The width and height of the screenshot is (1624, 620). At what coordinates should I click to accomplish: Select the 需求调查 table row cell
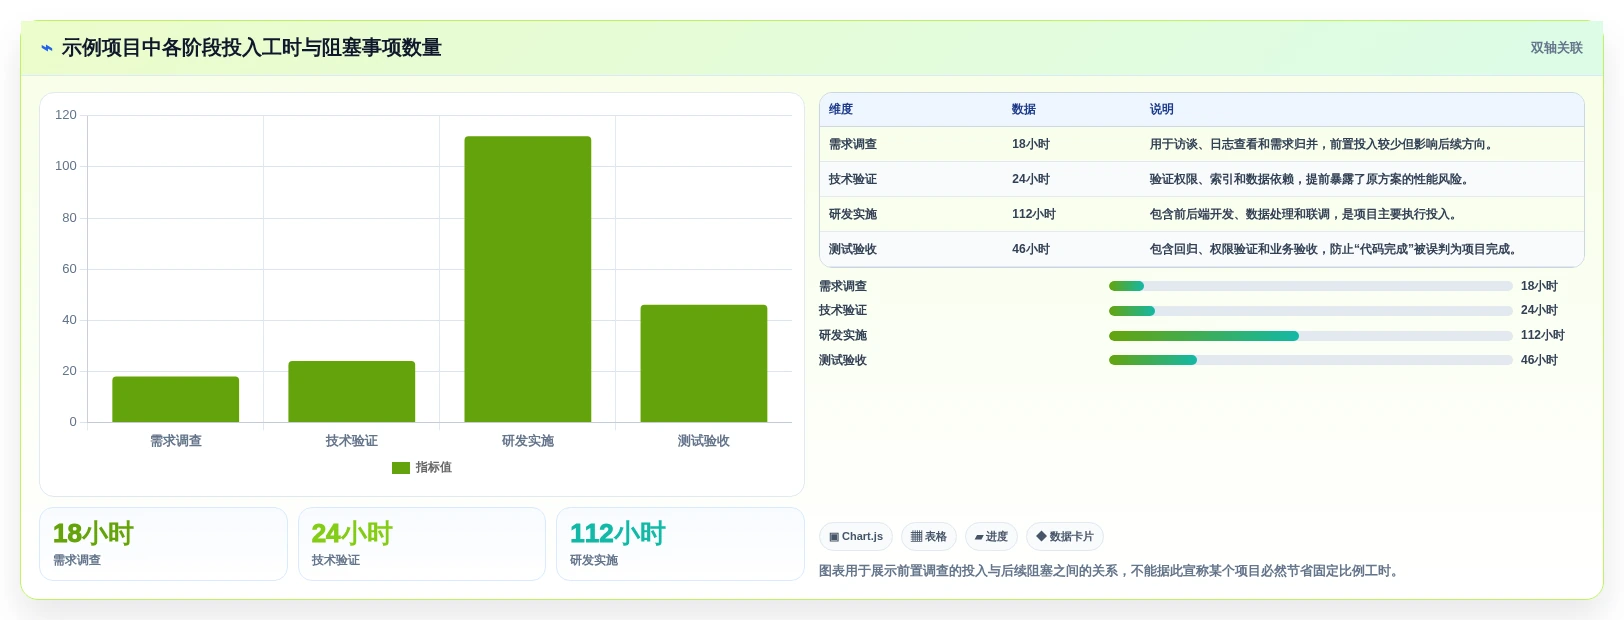pyautogui.click(x=853, y=144)
